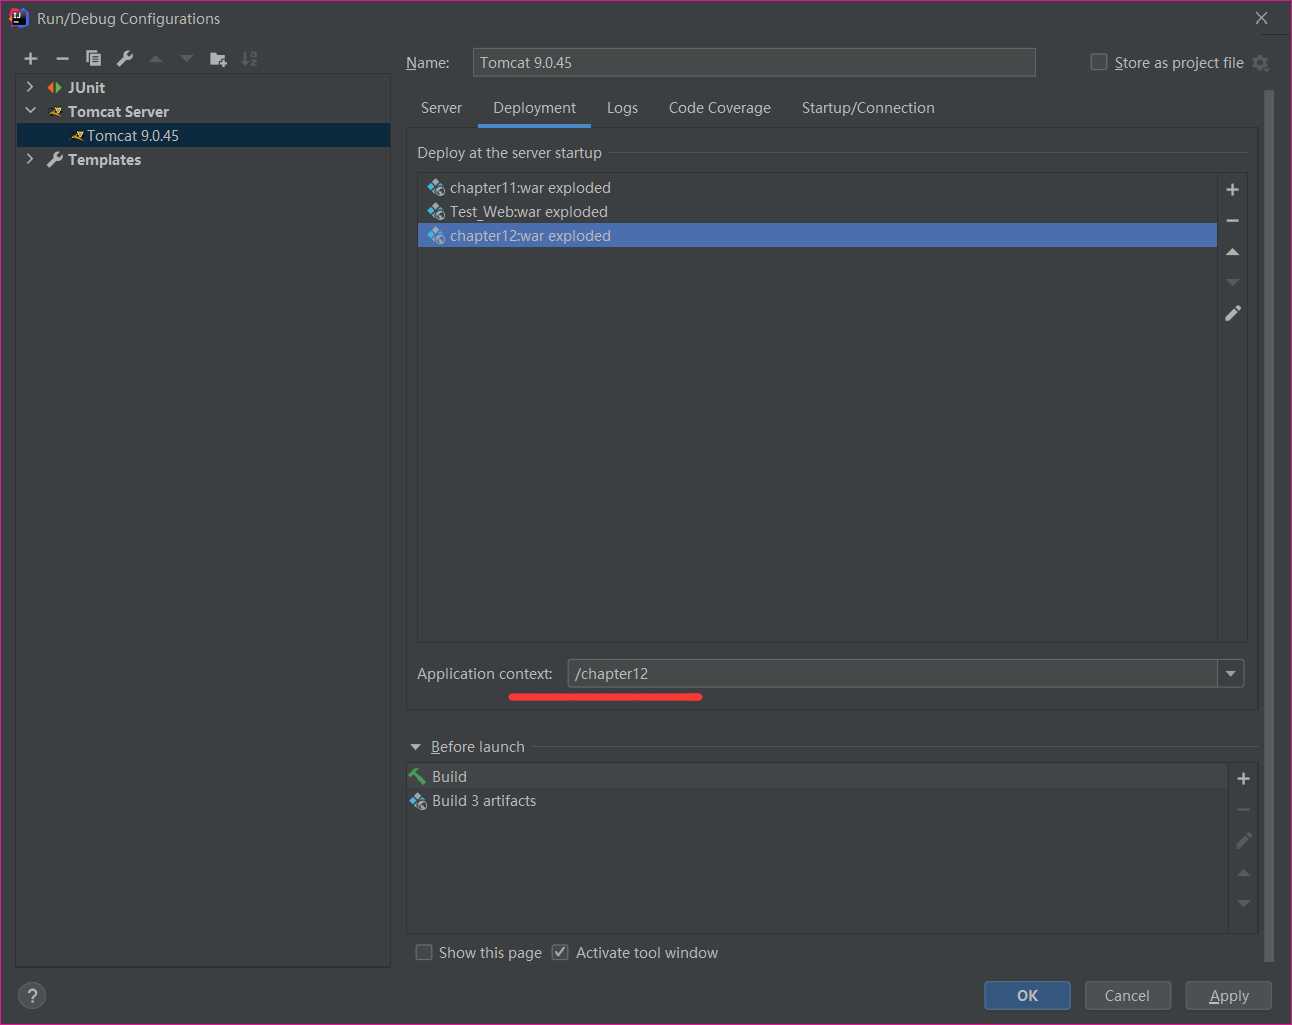This screenshot has height=1025, width=1292.
Task: Open Store as project file settings gear
Action: click(x=1260, y=63)
